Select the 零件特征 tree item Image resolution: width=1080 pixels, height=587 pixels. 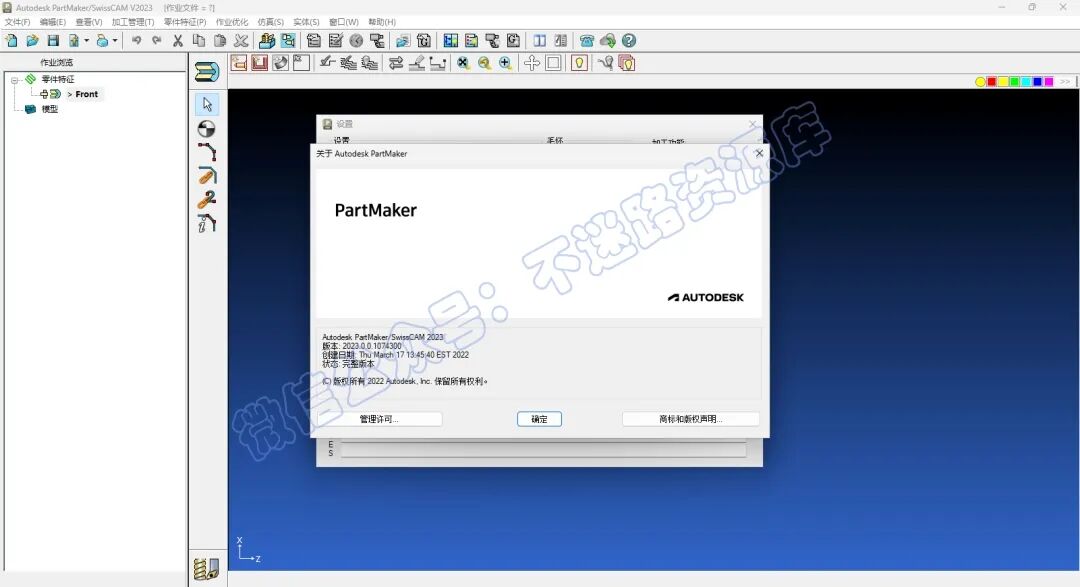58,79
